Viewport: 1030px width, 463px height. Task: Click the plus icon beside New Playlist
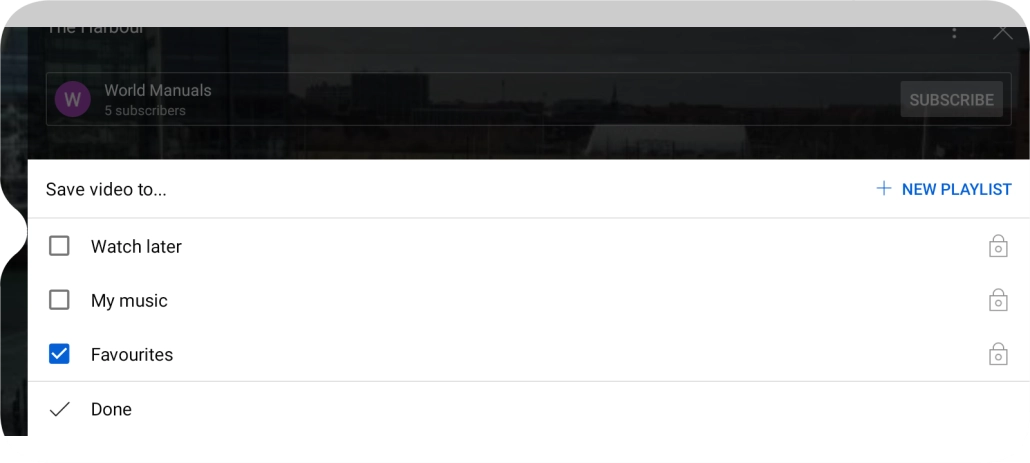(884, 189)
